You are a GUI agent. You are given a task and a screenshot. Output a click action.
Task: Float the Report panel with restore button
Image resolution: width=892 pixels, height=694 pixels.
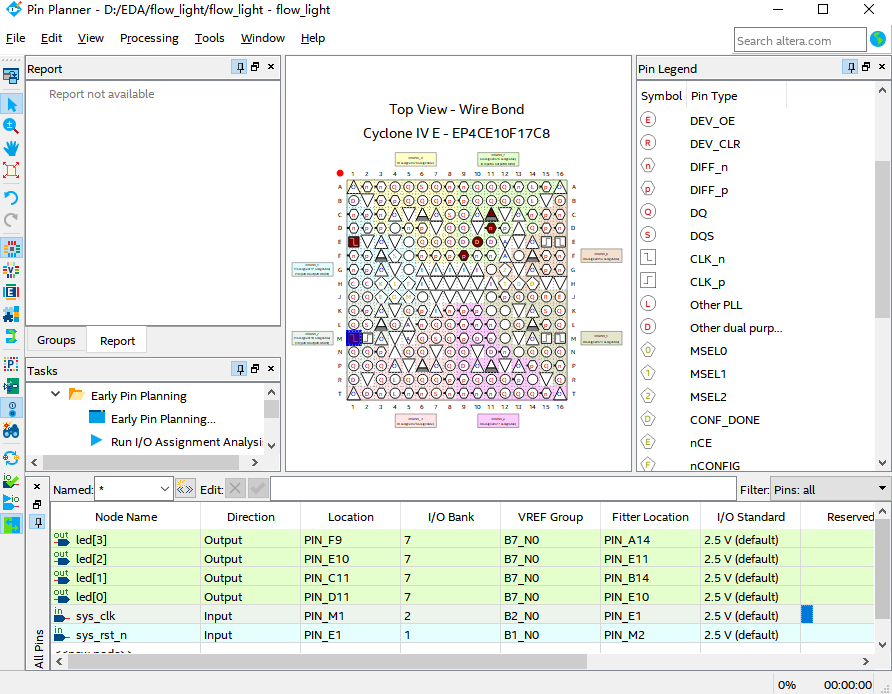[x=255, y=67]
